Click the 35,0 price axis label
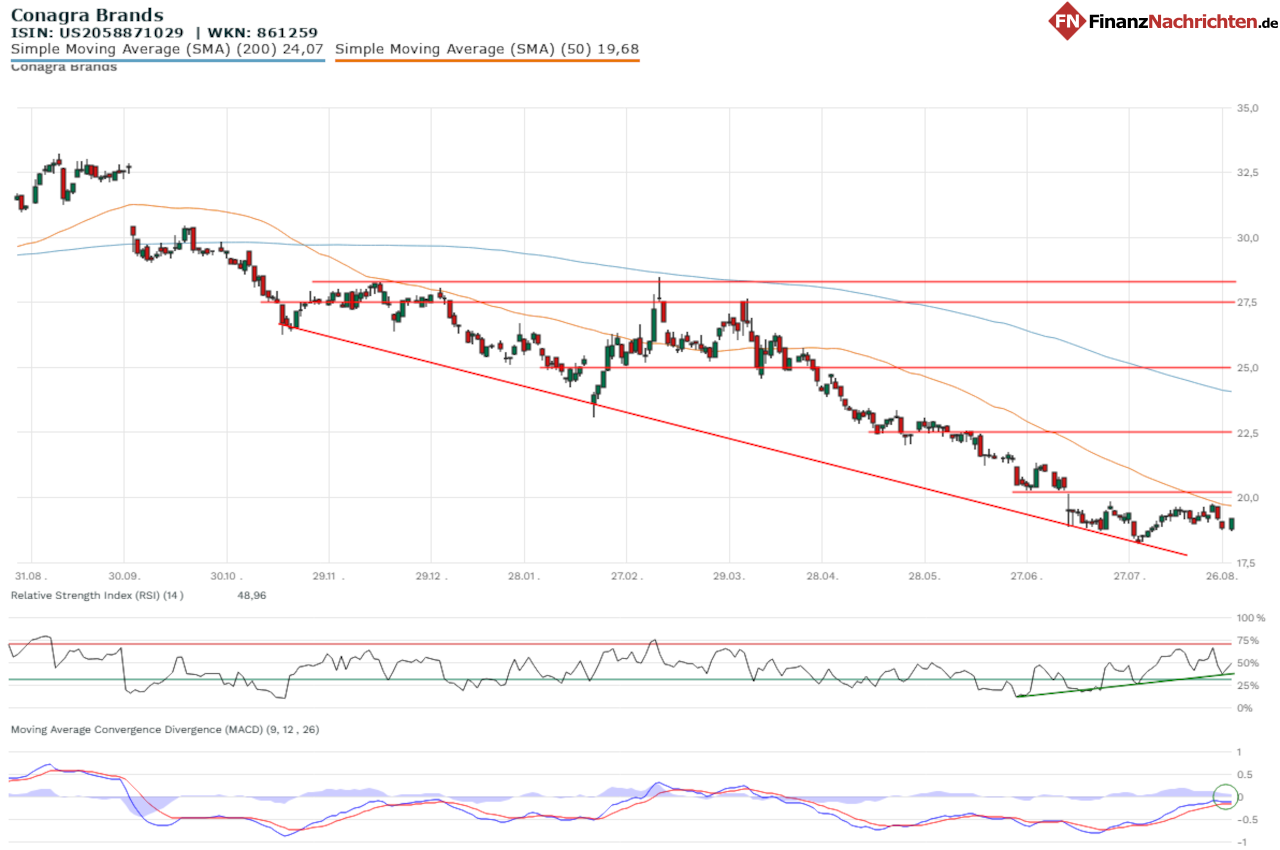The height and width of the screenshot is (850, 1280). pos(1246,108)
